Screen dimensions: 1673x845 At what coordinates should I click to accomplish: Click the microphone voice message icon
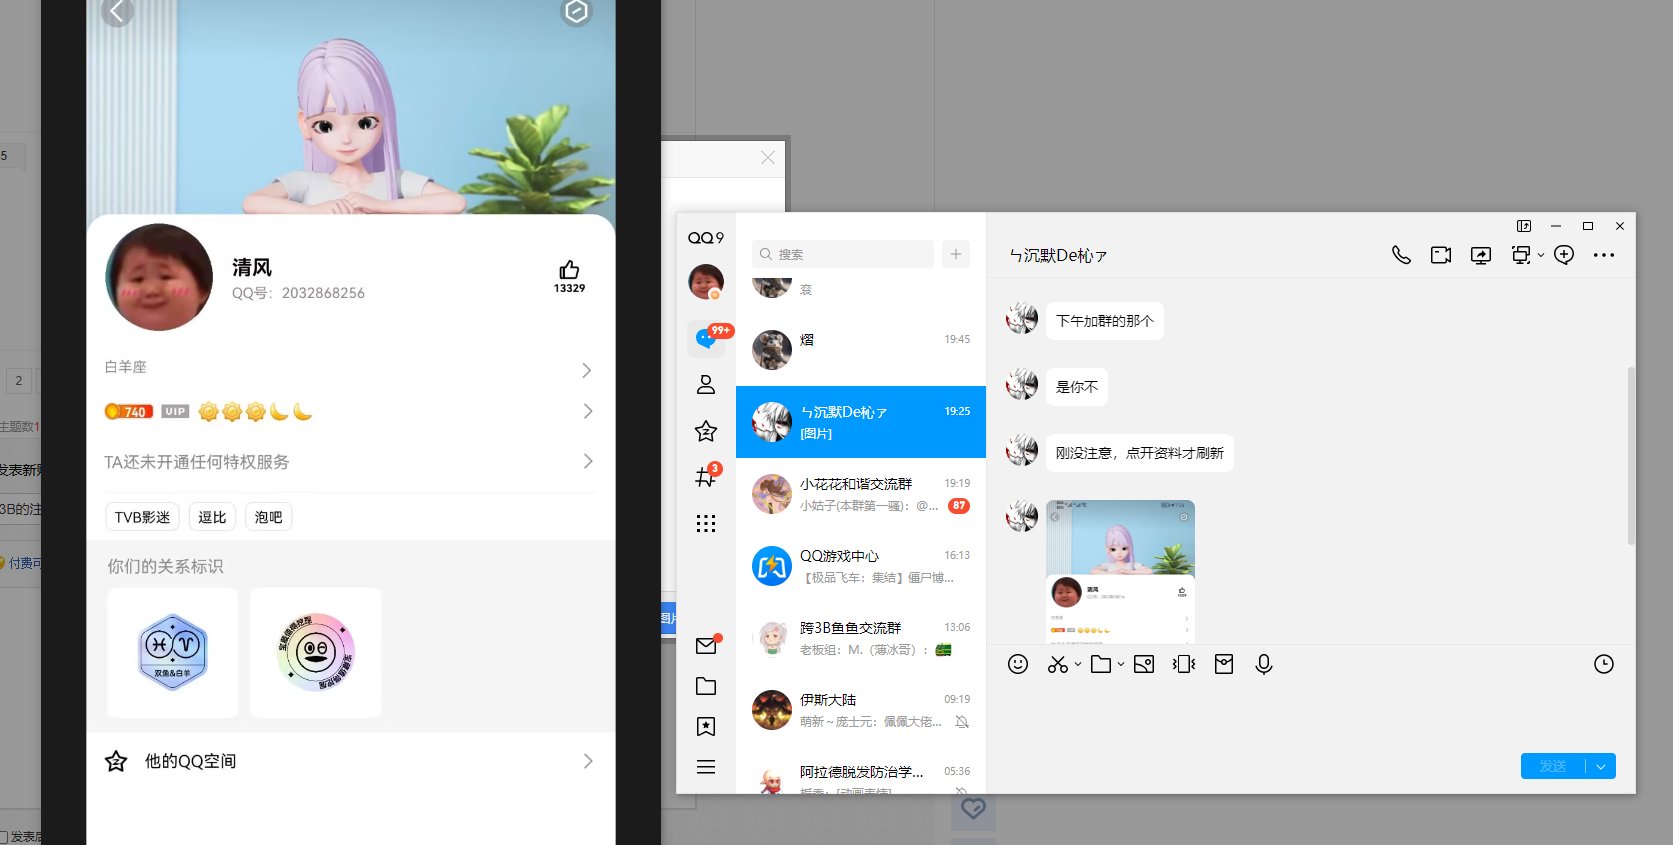coord(1264,664)
